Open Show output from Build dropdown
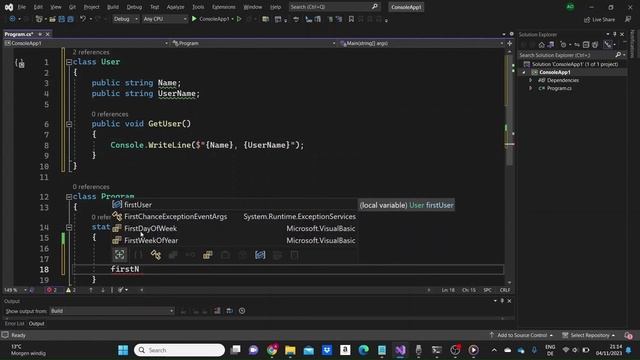 click(x=112, y=311)
